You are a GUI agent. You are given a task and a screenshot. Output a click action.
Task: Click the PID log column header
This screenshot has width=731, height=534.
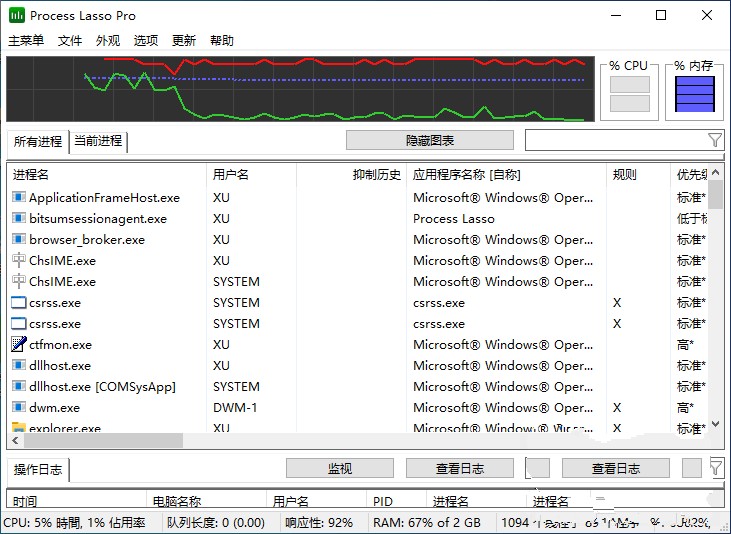[x=396, y=501]
